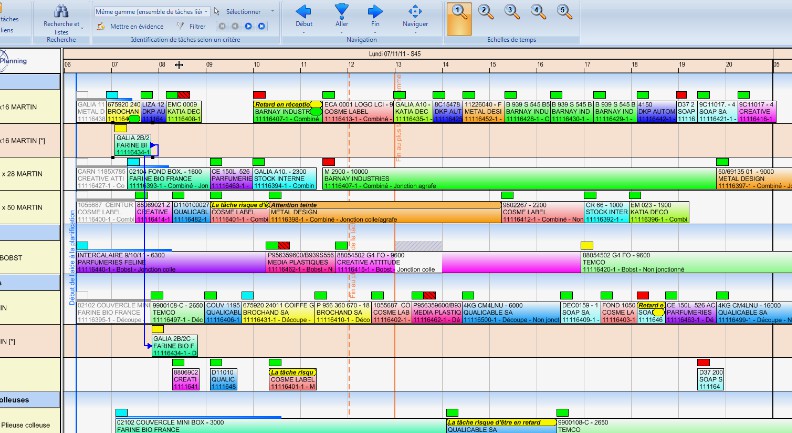Jump to Début with left blue arrow
Screen dimensions: 792x433
(x=304, y=11)
